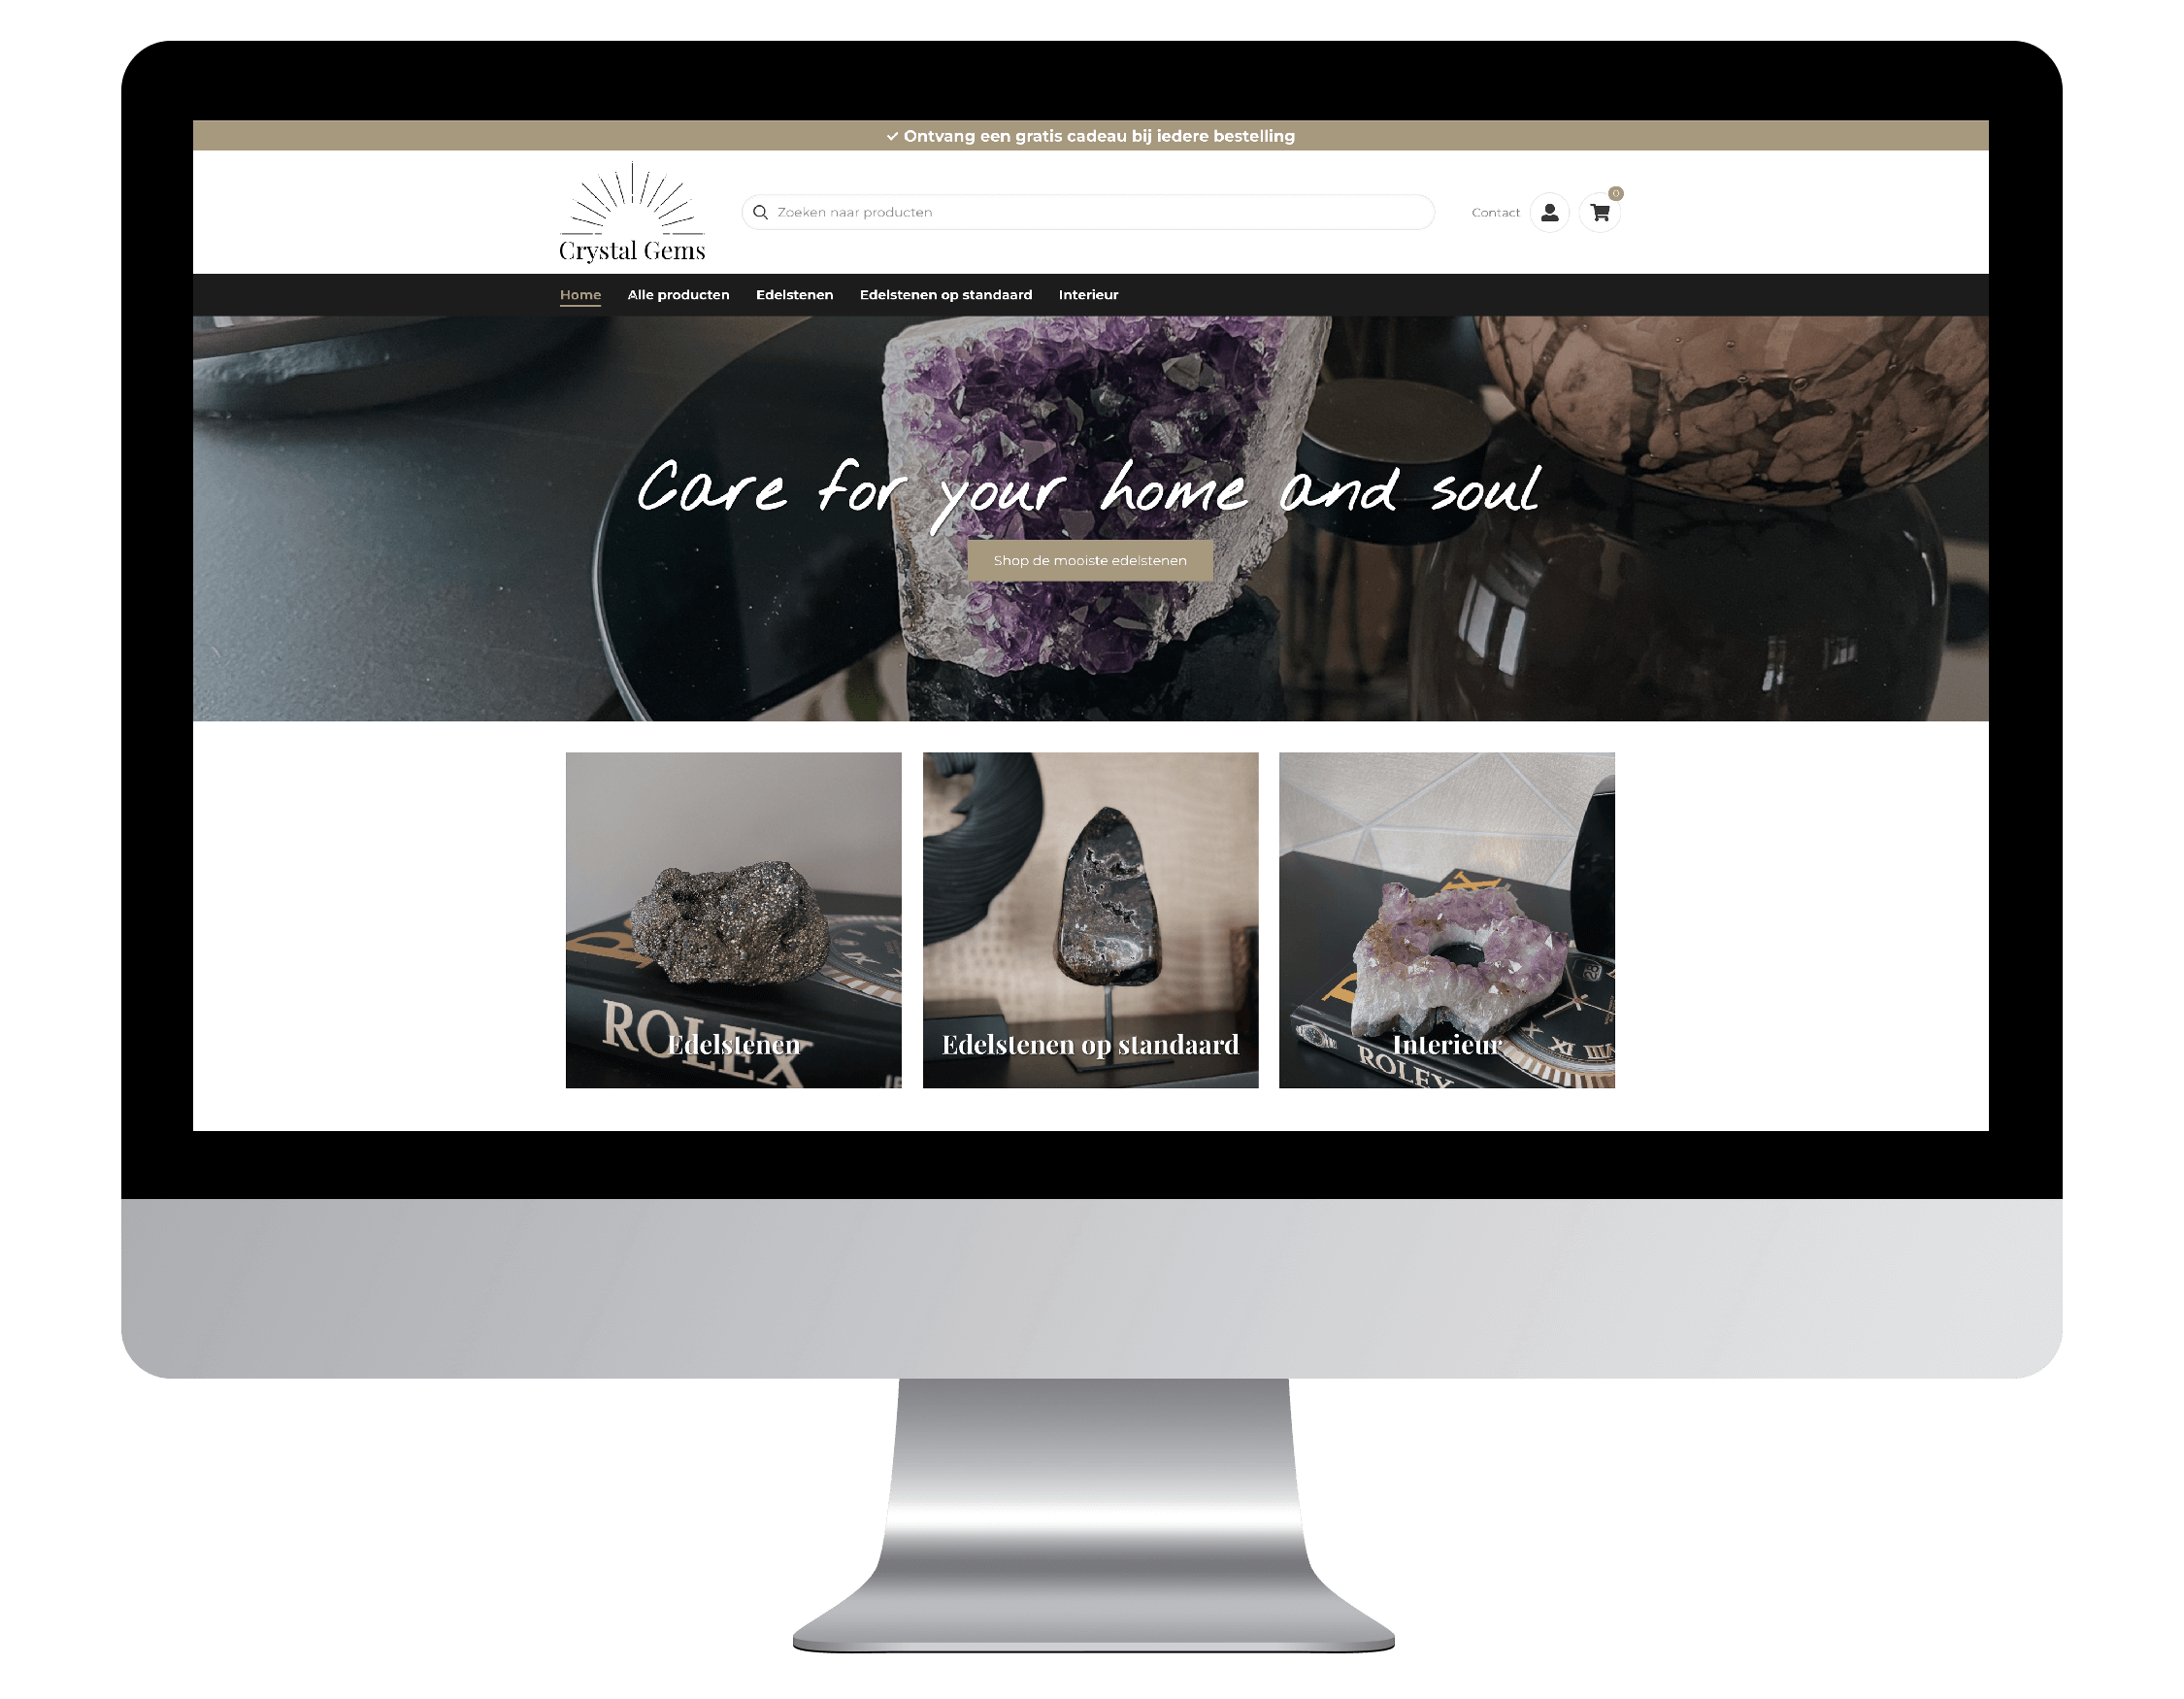Click the cart item count badge
The width and height of the screenshot is (2184, 1699).
coord(1615,193)
